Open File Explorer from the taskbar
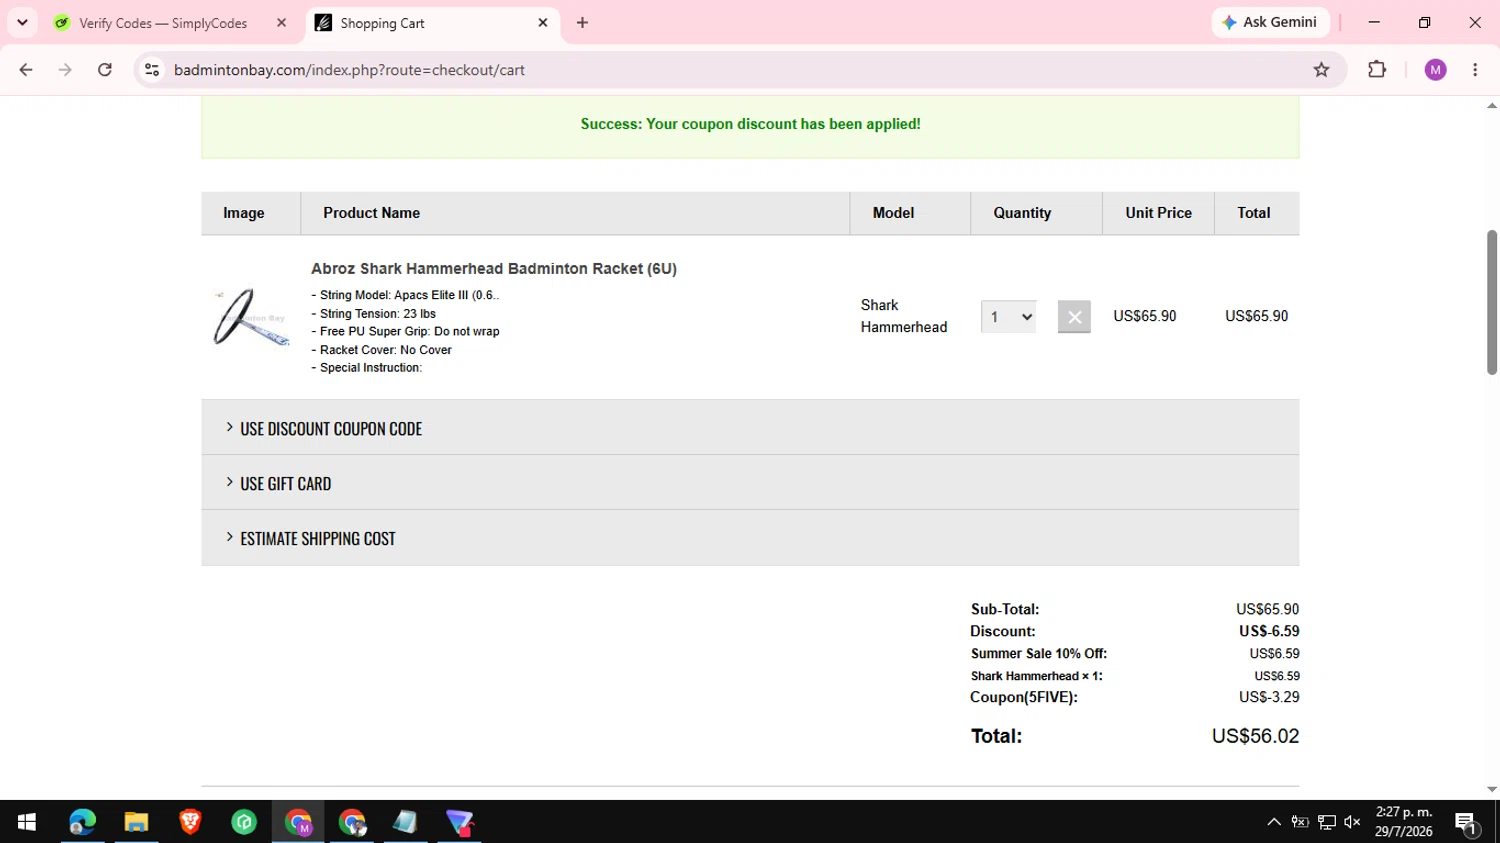Image resolution: width=1500 pixels, height=843 pixels. point(136,822)
